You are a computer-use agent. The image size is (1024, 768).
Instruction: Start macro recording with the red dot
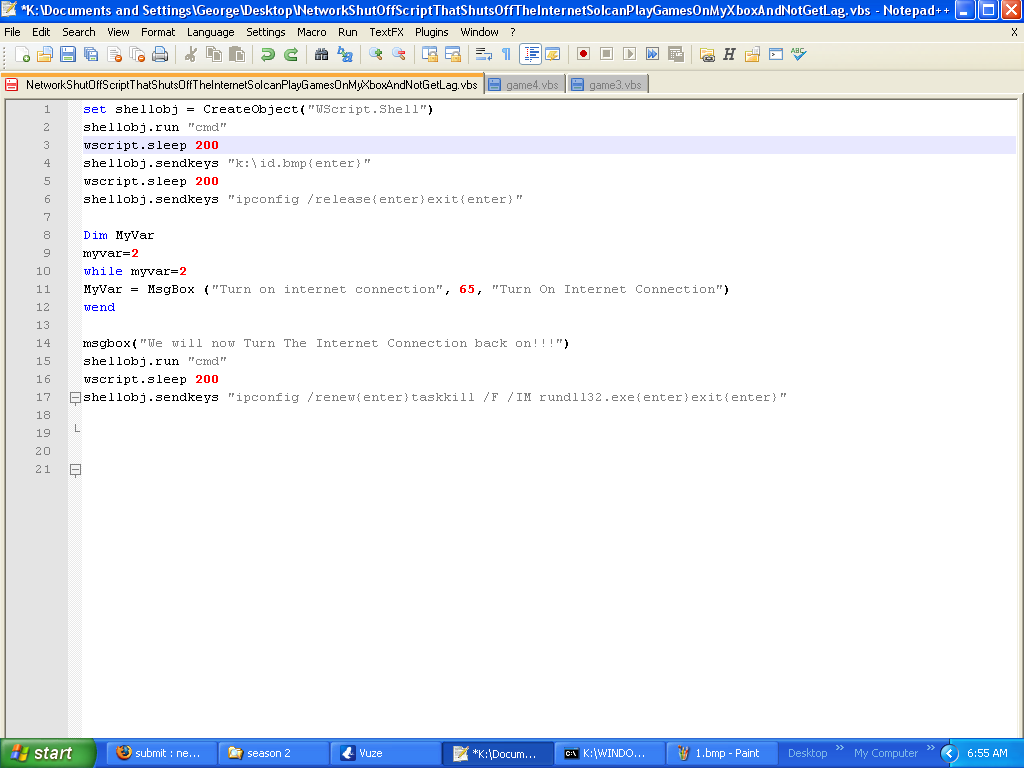pos(583,54)
